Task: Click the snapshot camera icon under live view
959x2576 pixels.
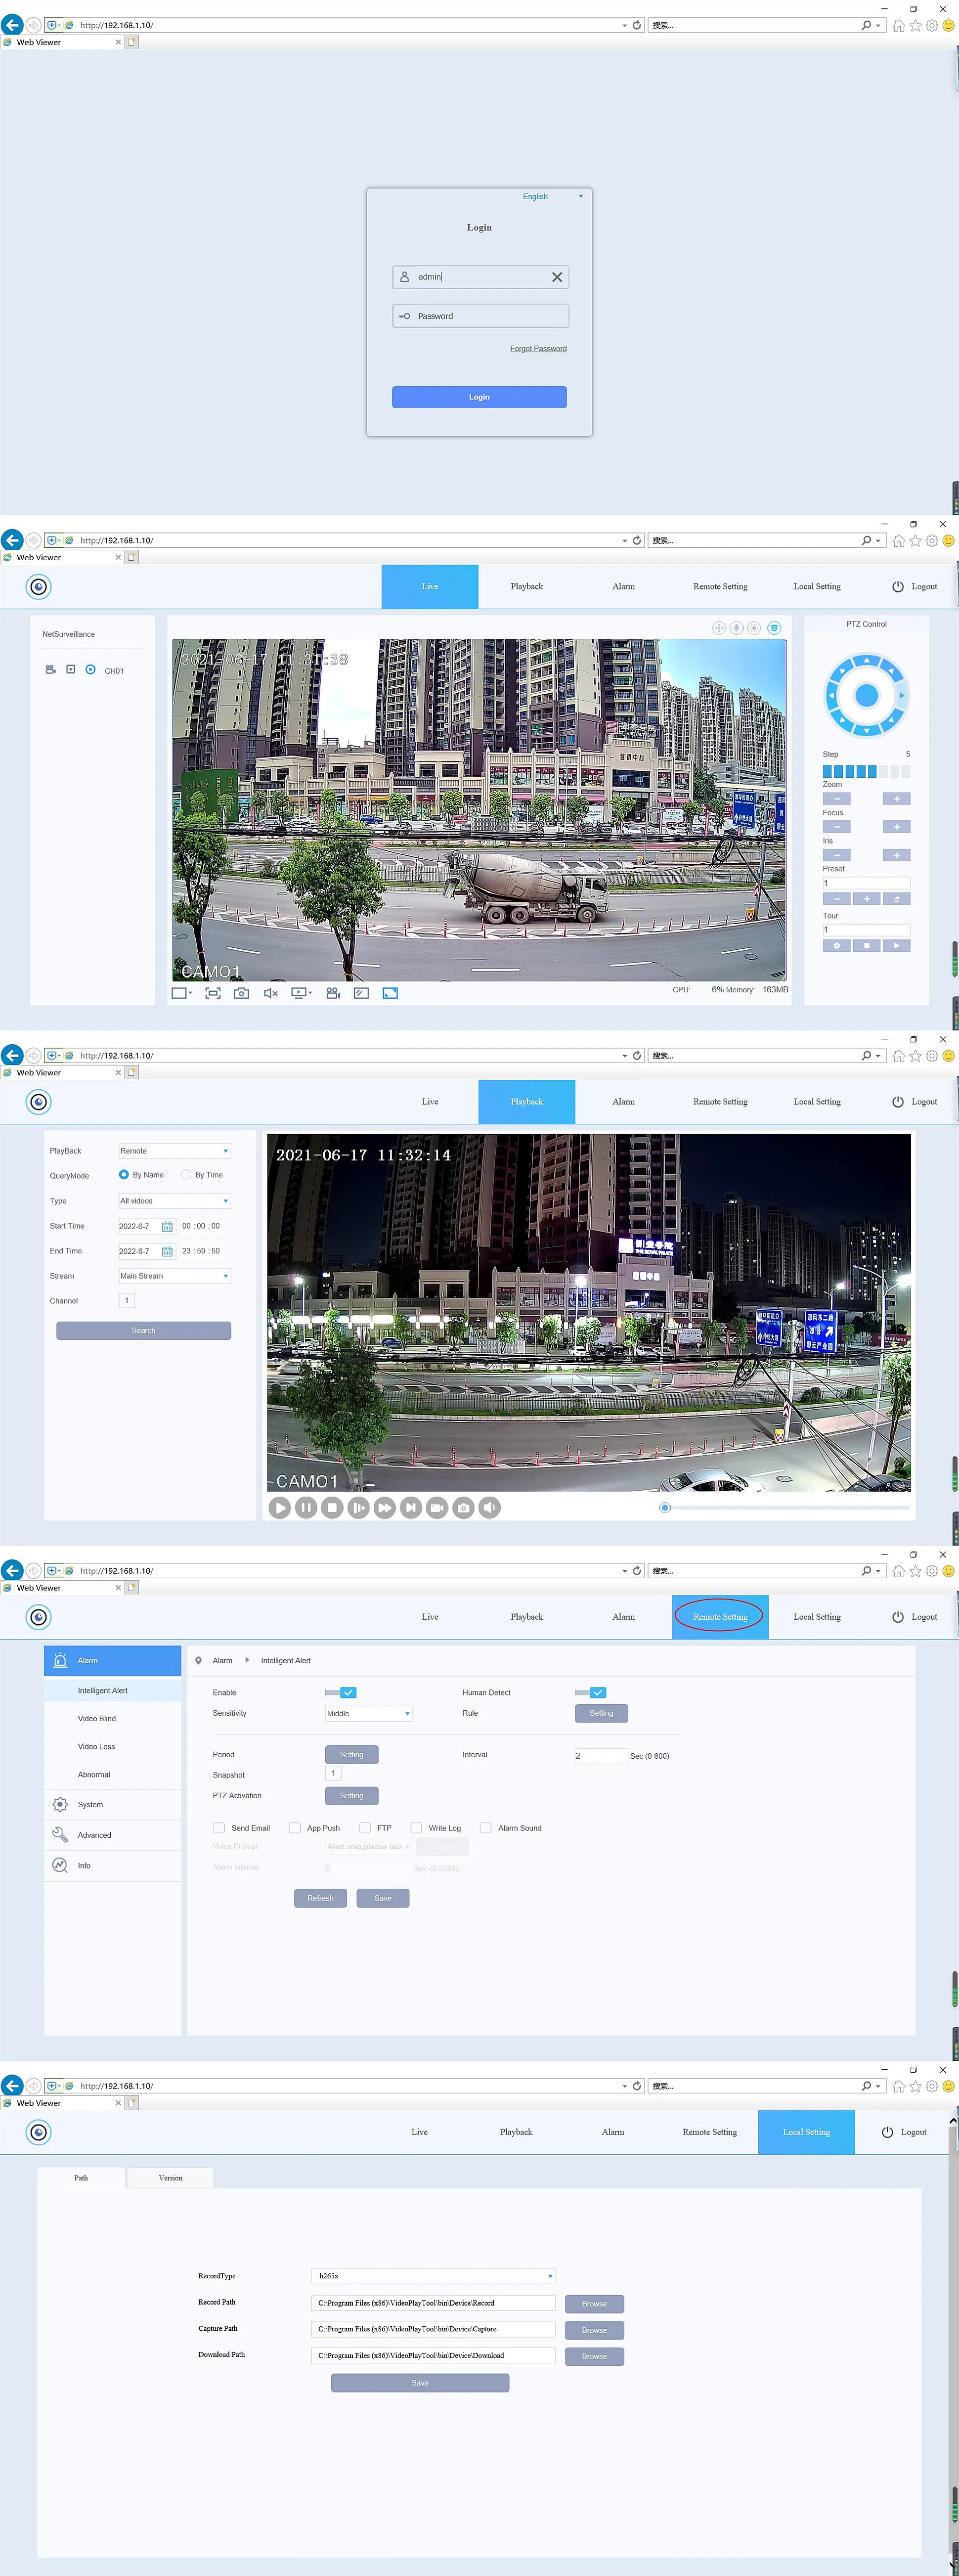Action: (241, 993)
